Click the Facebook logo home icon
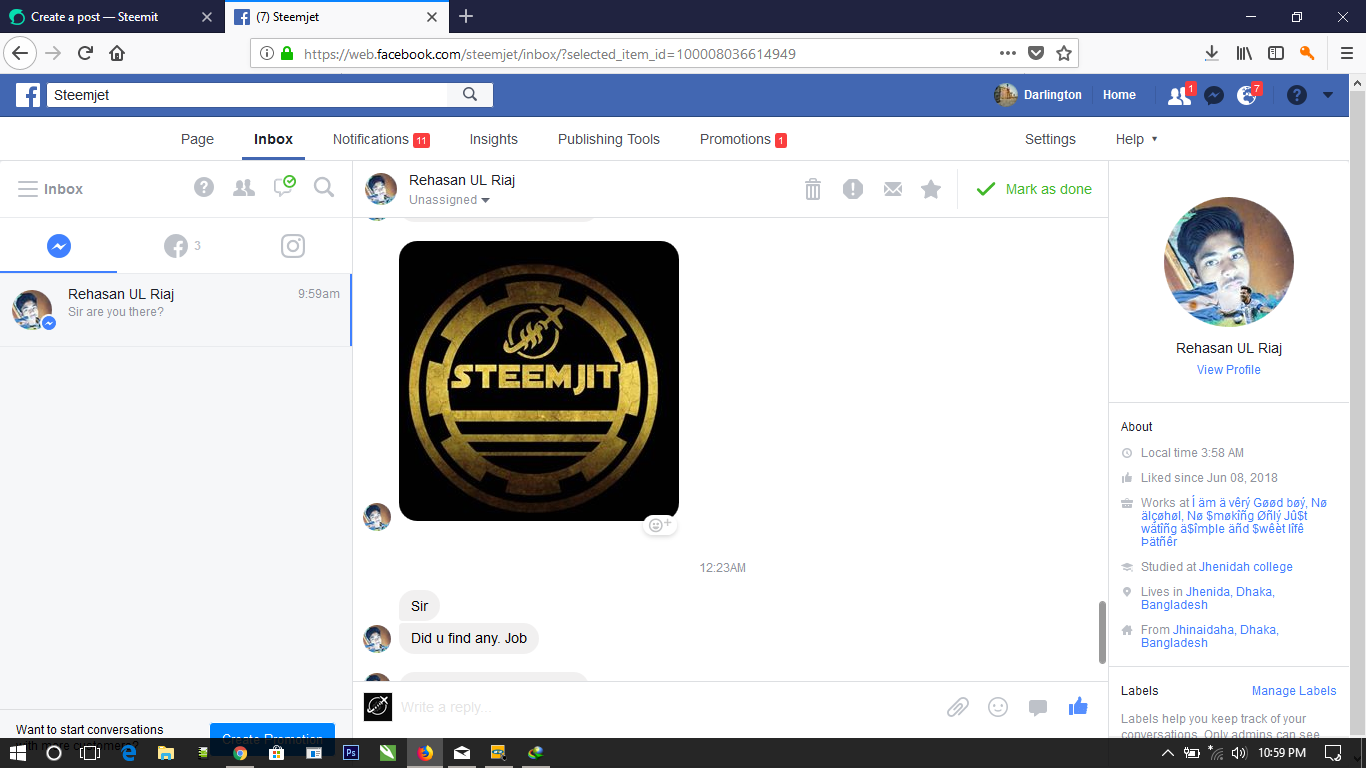 coord(28,95)
